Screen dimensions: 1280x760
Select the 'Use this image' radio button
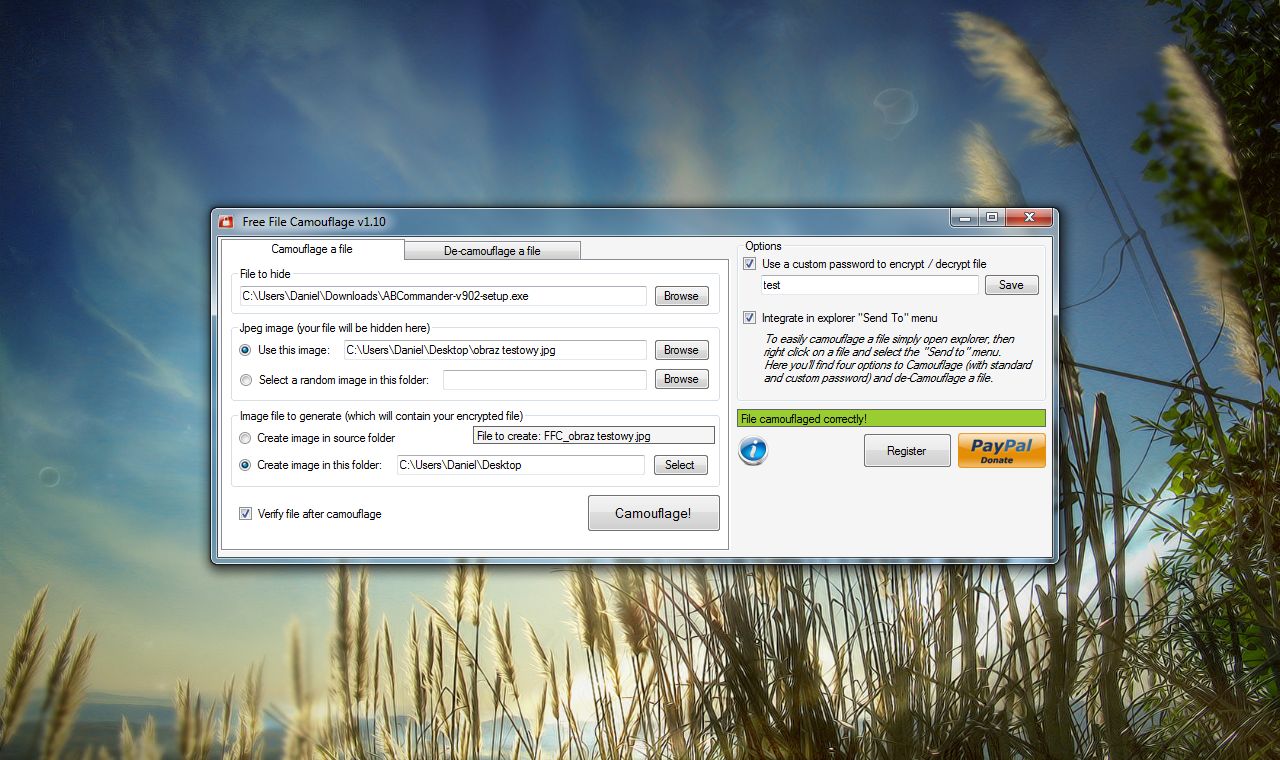point(246,350)
